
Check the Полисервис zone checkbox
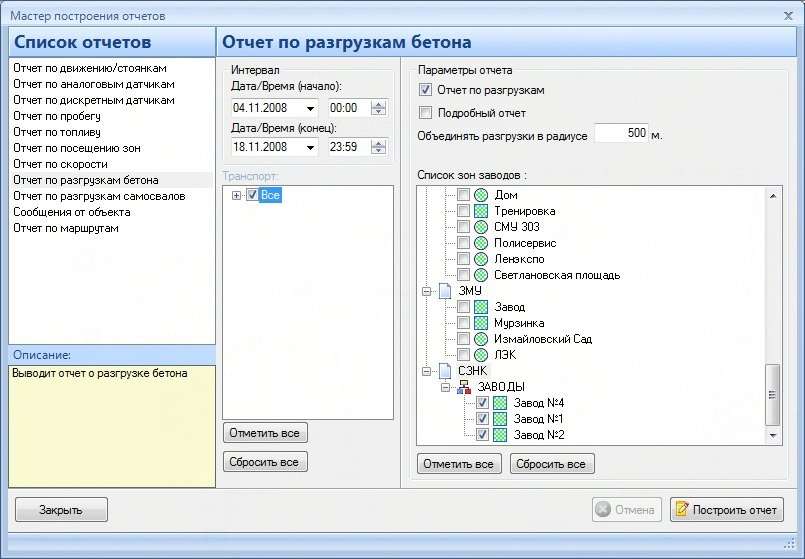(463, 243)
